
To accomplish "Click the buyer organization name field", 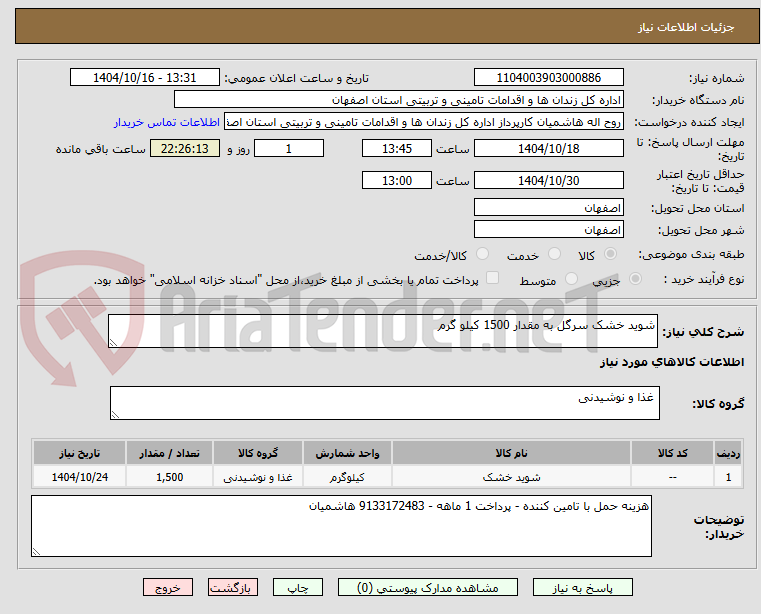I will pos(398,100).
